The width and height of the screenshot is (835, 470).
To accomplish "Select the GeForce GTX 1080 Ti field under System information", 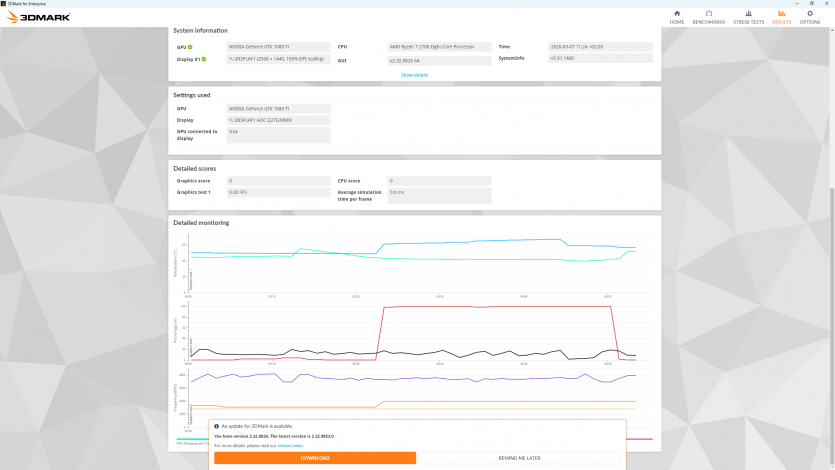I will pos(278,47).
